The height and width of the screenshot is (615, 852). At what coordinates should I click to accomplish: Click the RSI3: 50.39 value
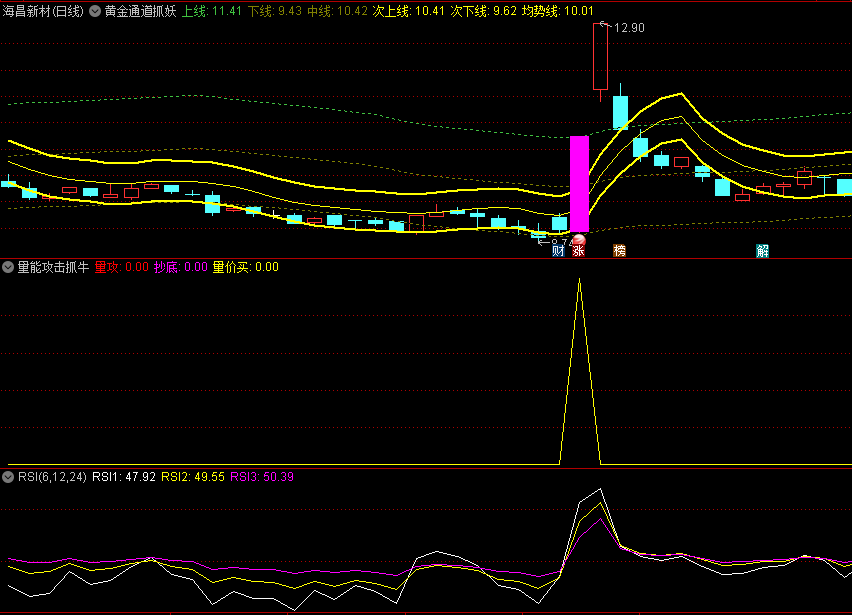(262, 477)
